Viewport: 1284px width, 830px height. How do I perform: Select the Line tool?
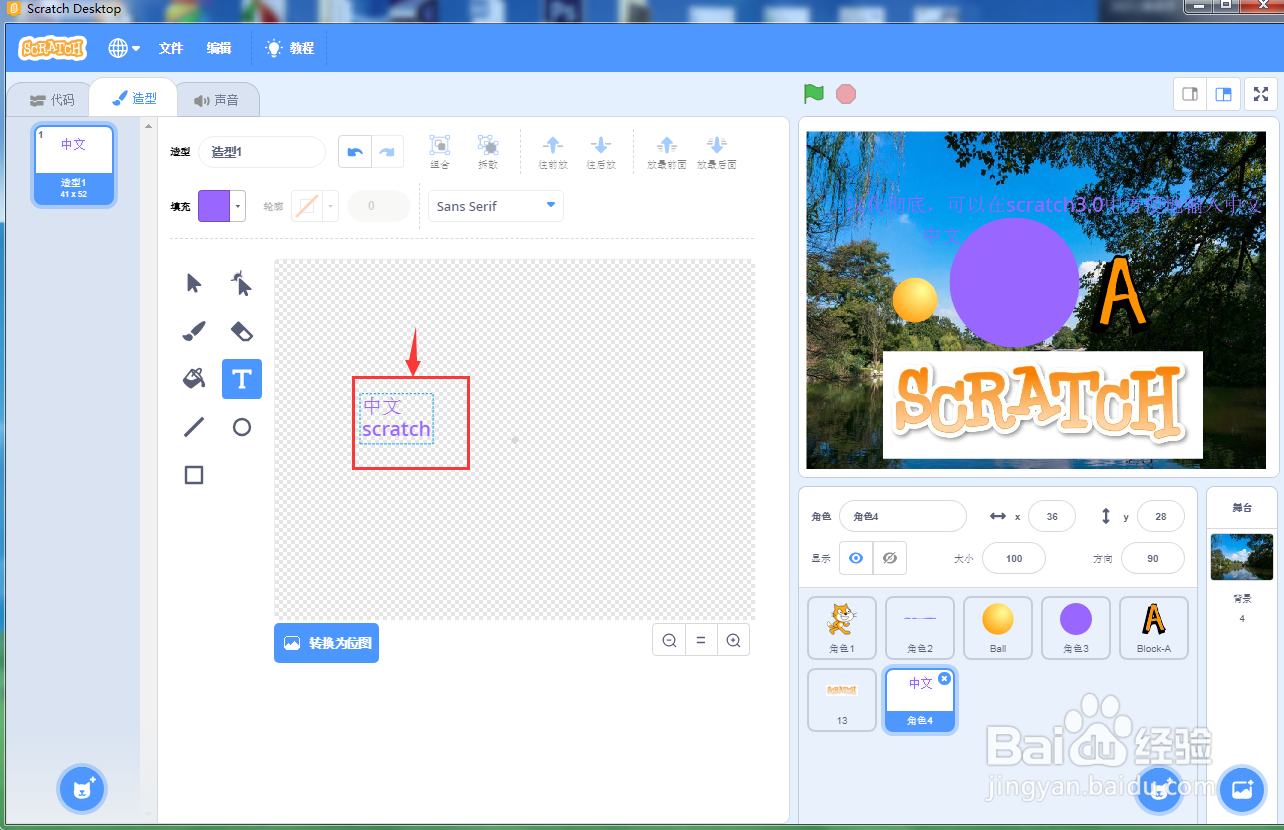click(193, 427)
